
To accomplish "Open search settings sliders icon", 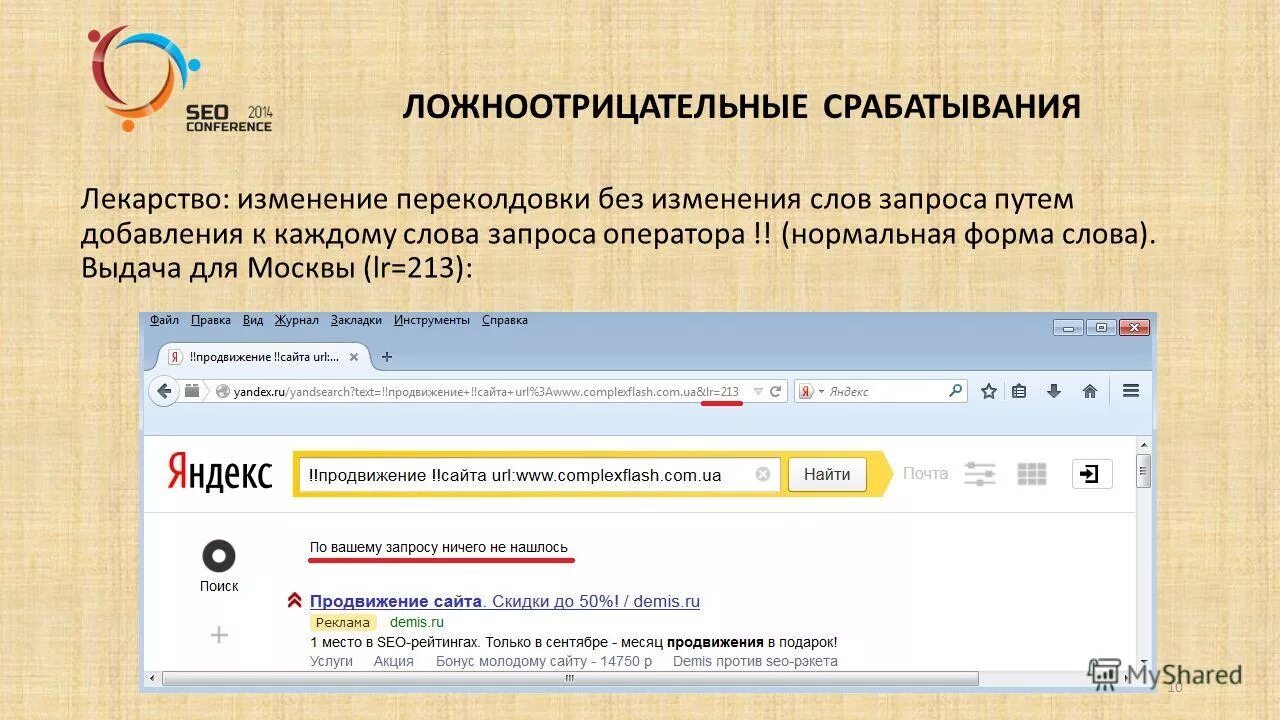I will [x=980, y=474].
